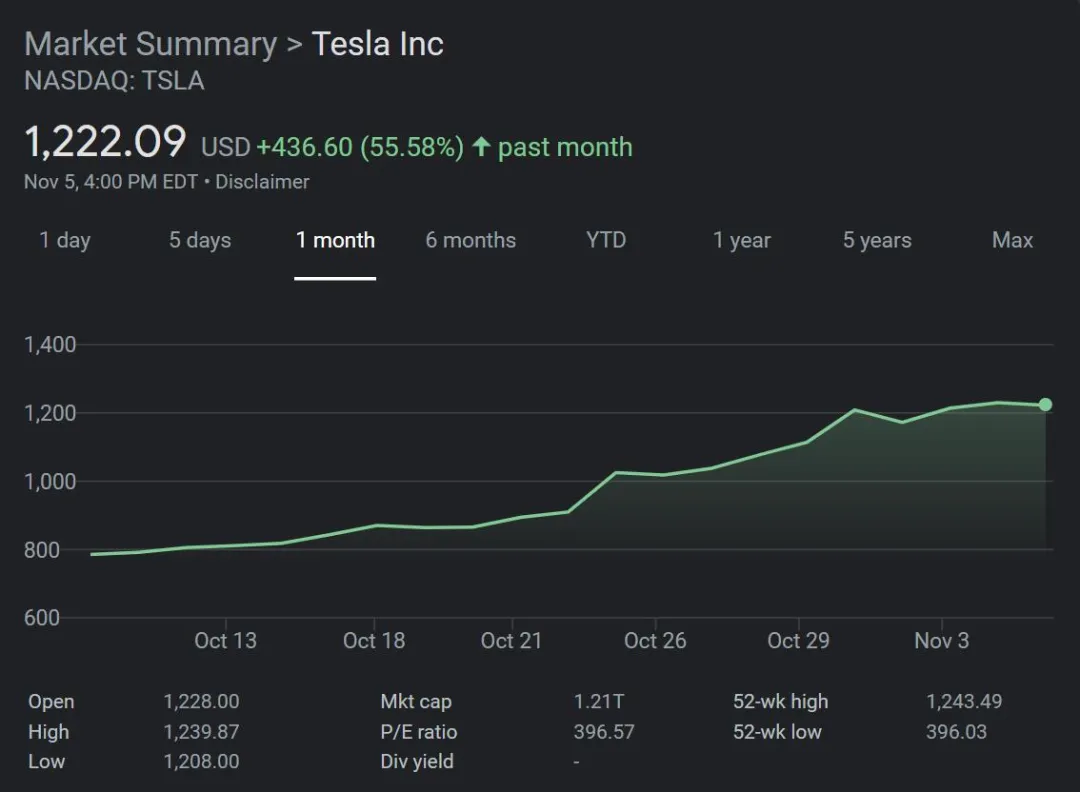Switch to the 5 days tab
Viewport: 1080px width, 792px height.
[x=200, y=240]
